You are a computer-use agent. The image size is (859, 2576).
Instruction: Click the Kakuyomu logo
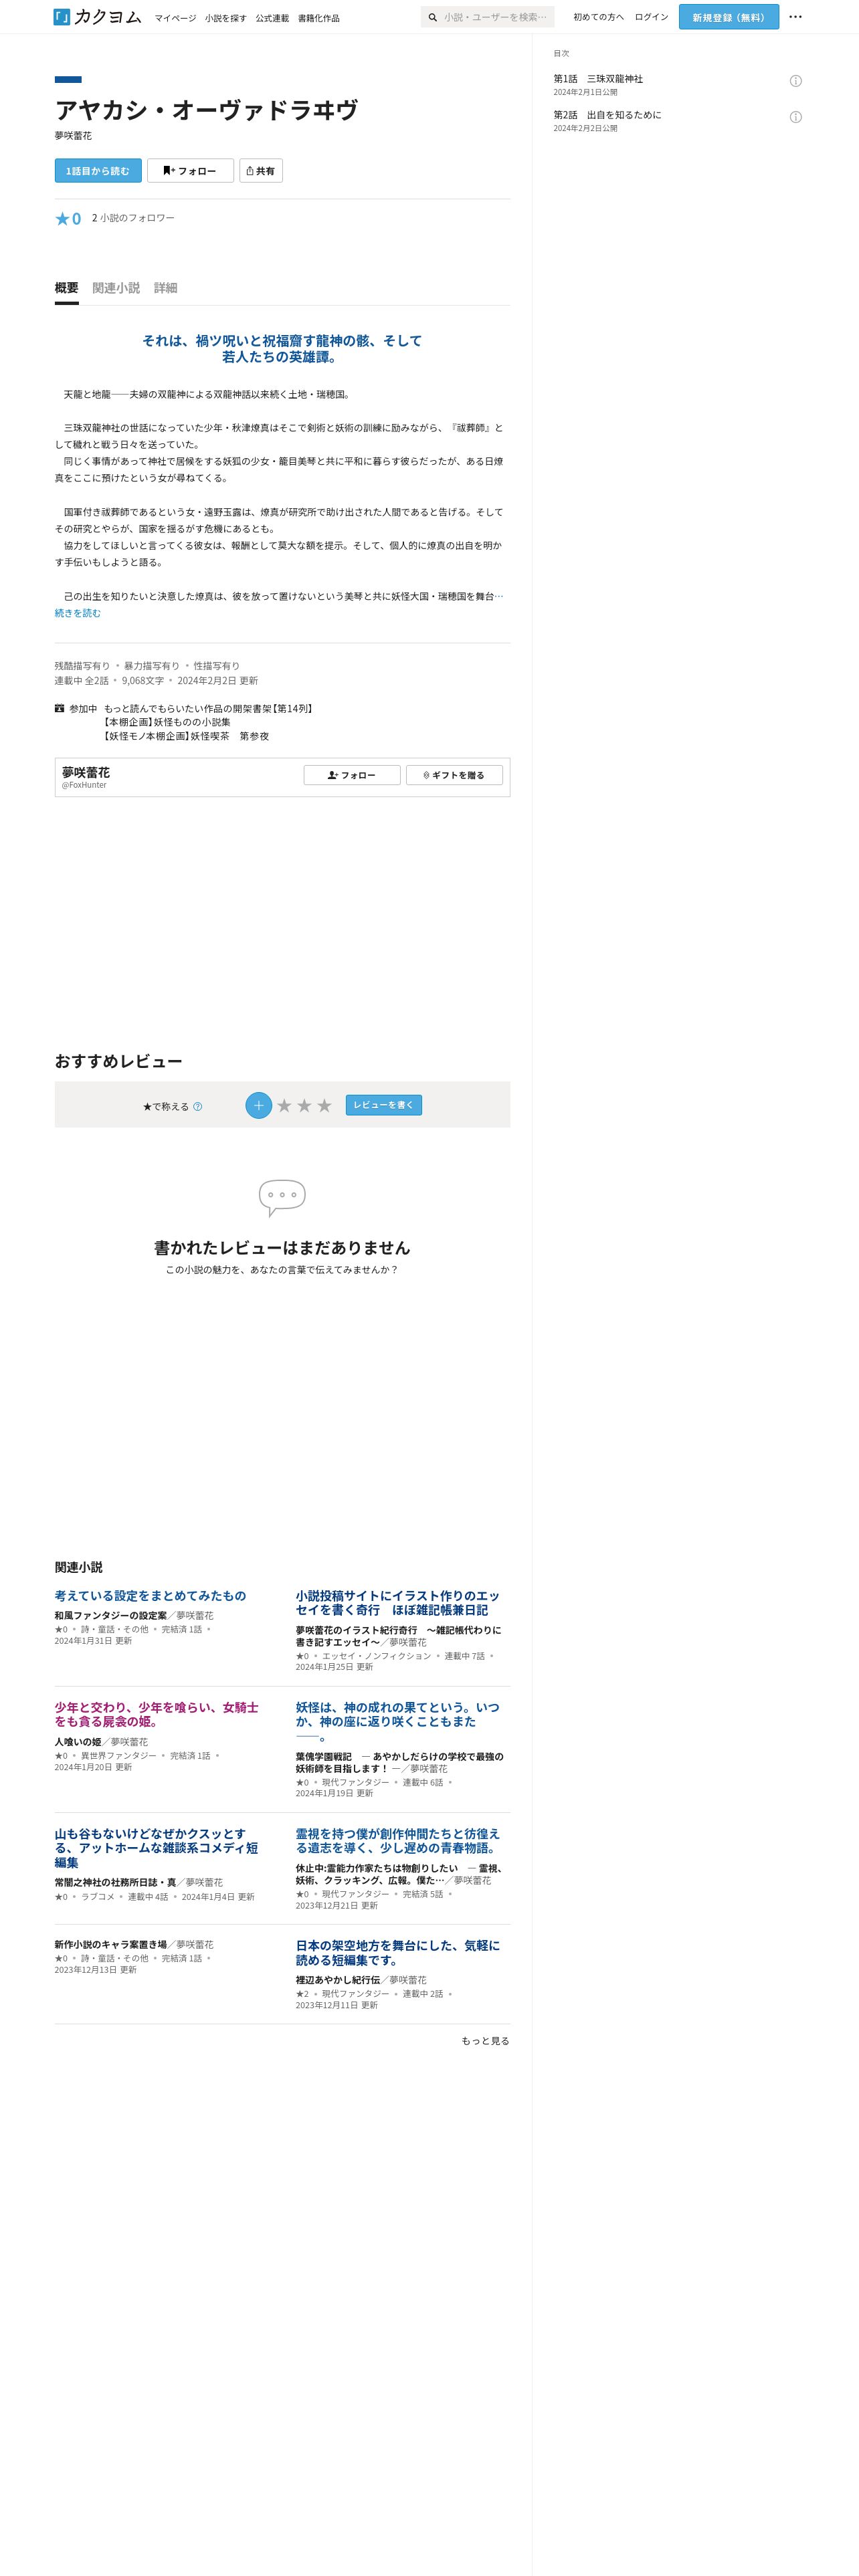click(x=97, y=17)
